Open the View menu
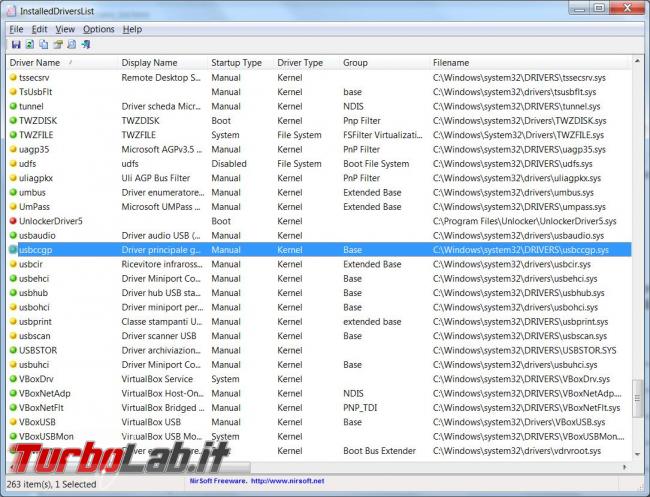Screen dimensions: 650x497 click(65, 29)
